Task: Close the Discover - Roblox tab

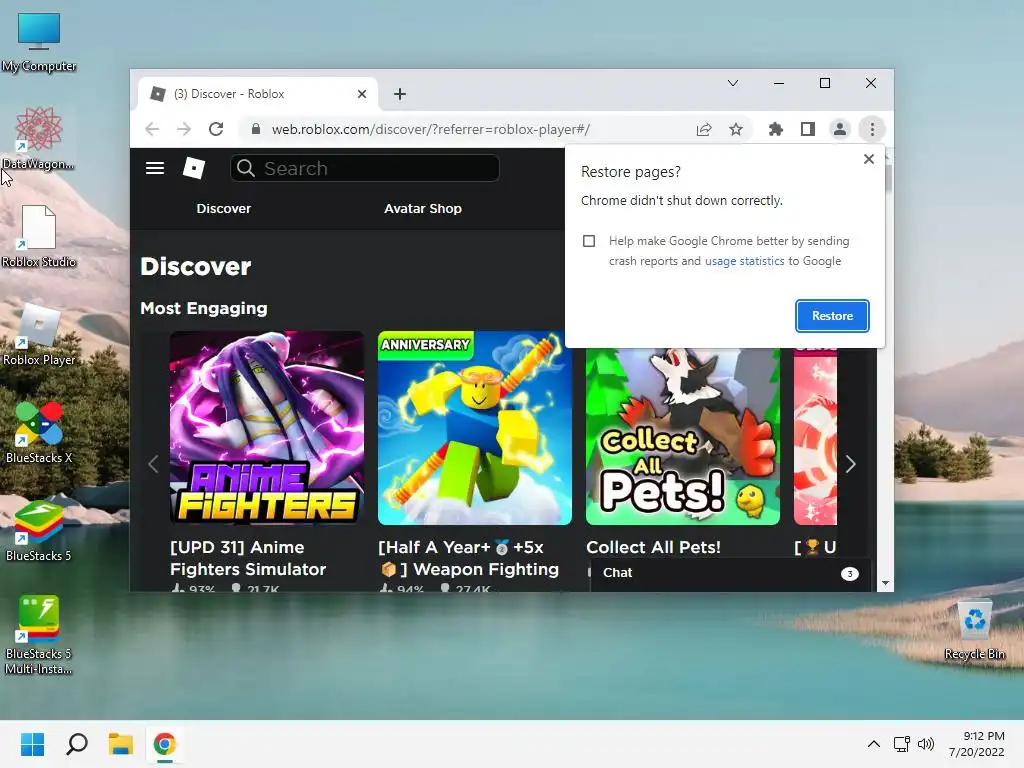Action: pyautogui.click(x=362, y=94)
